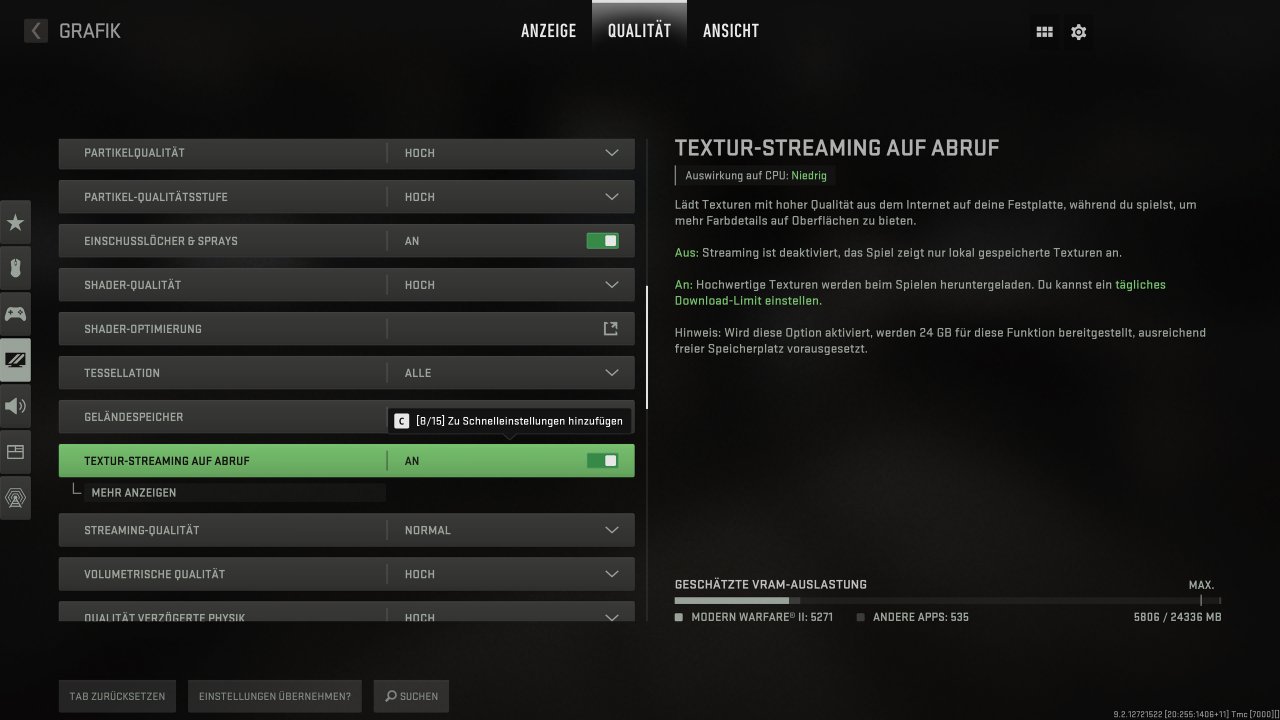Screen dimensions: 1280x720
Task: Open the grid menu icon at top right
Action: (1044, 32)
